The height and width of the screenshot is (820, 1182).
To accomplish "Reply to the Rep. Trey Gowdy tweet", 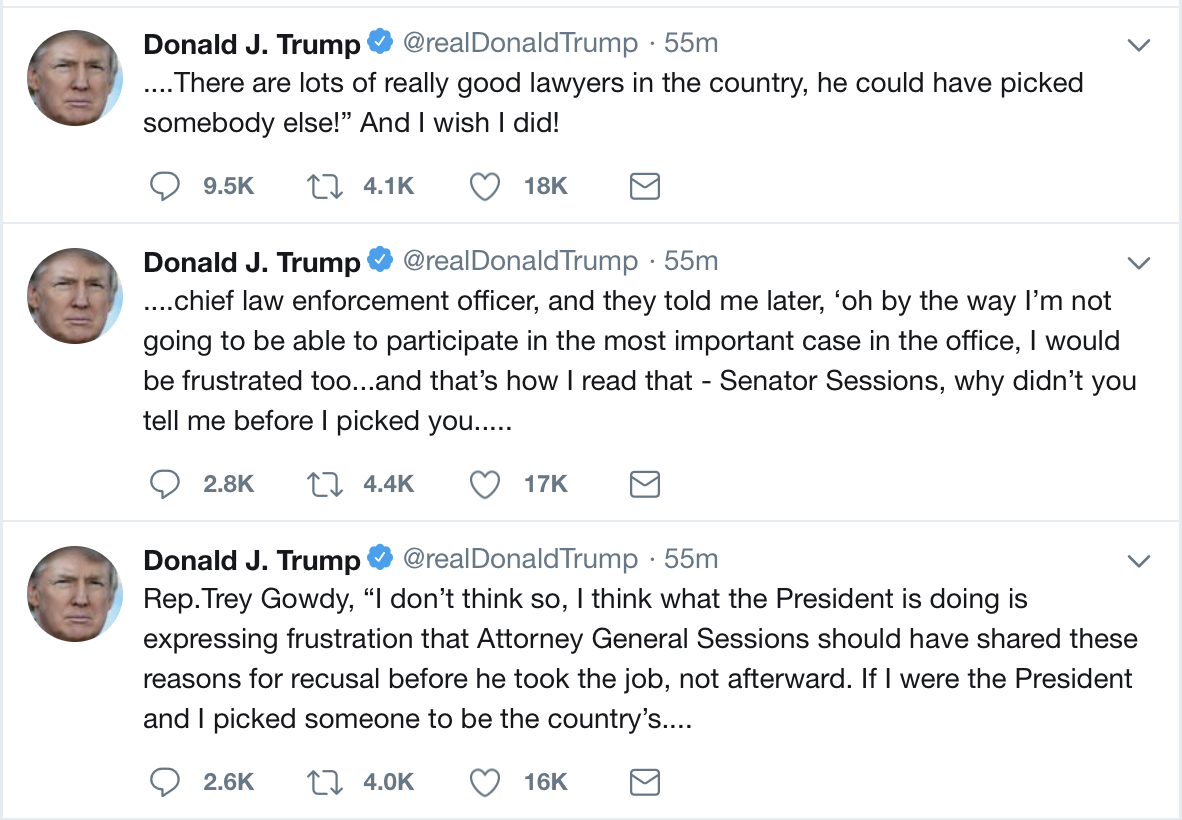I will 164,782.
